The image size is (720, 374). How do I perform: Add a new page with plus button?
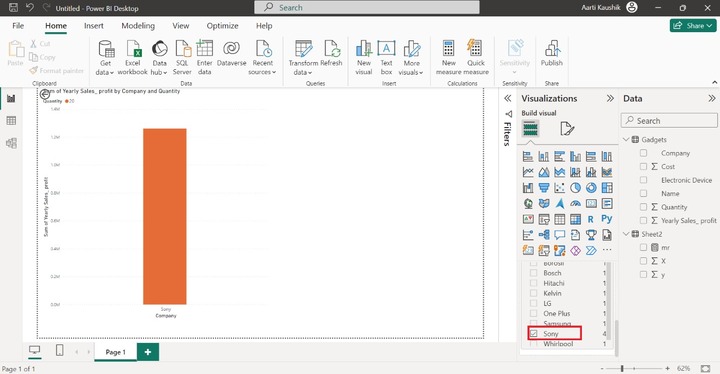tap(148, 352)
